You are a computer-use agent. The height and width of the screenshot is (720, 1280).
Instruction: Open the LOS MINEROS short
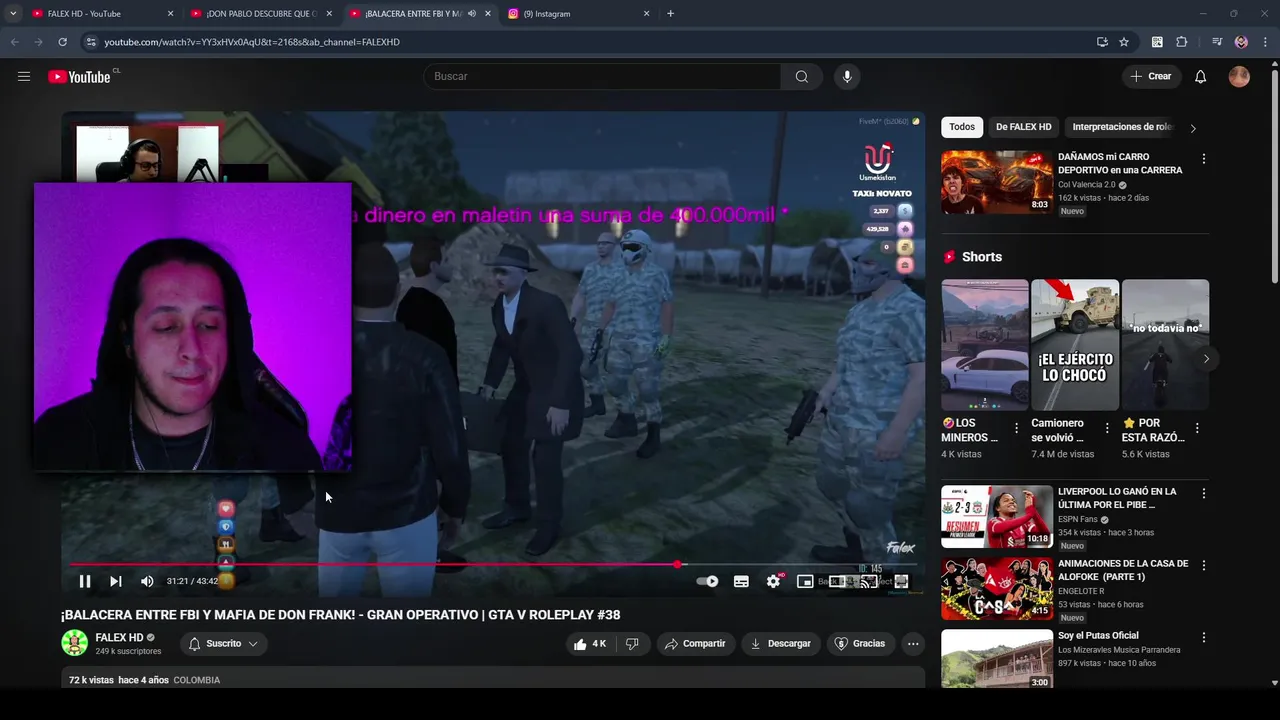(985, 345)
